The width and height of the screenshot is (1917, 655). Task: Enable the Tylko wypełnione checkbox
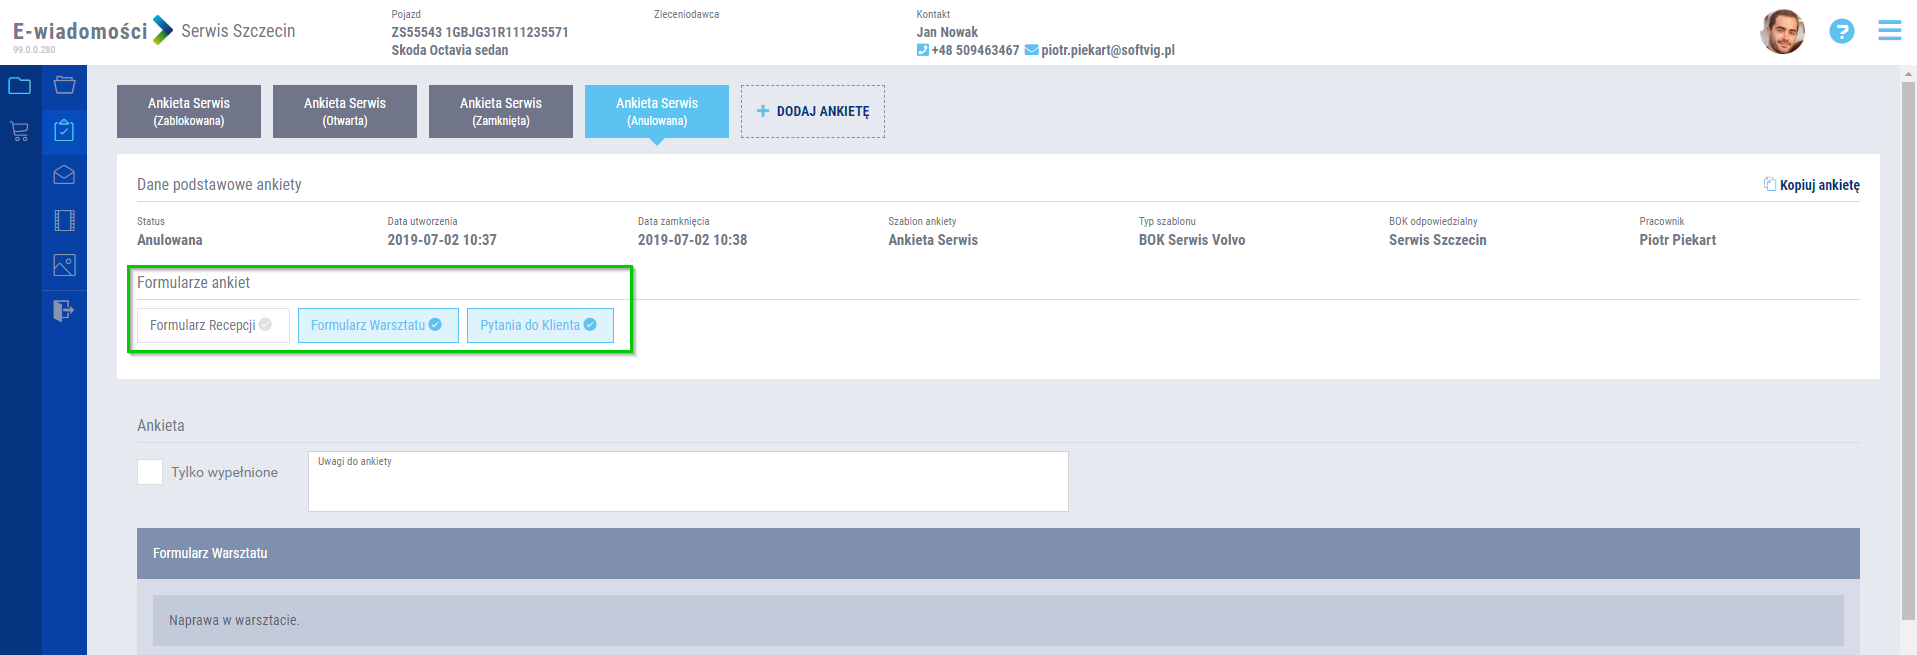(150, 472)
